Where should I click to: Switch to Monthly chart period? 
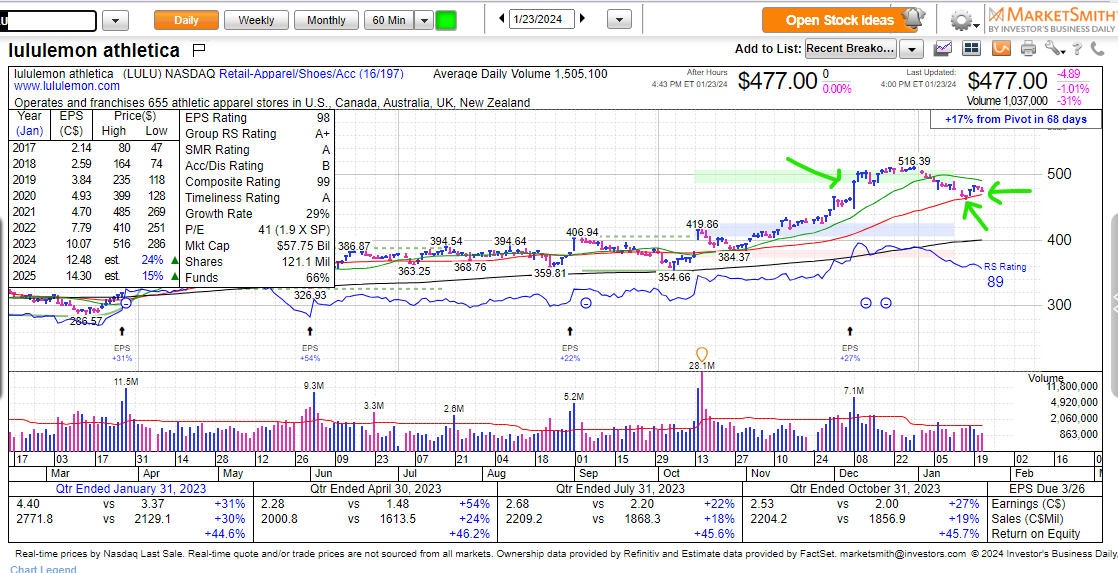(326, 21)
